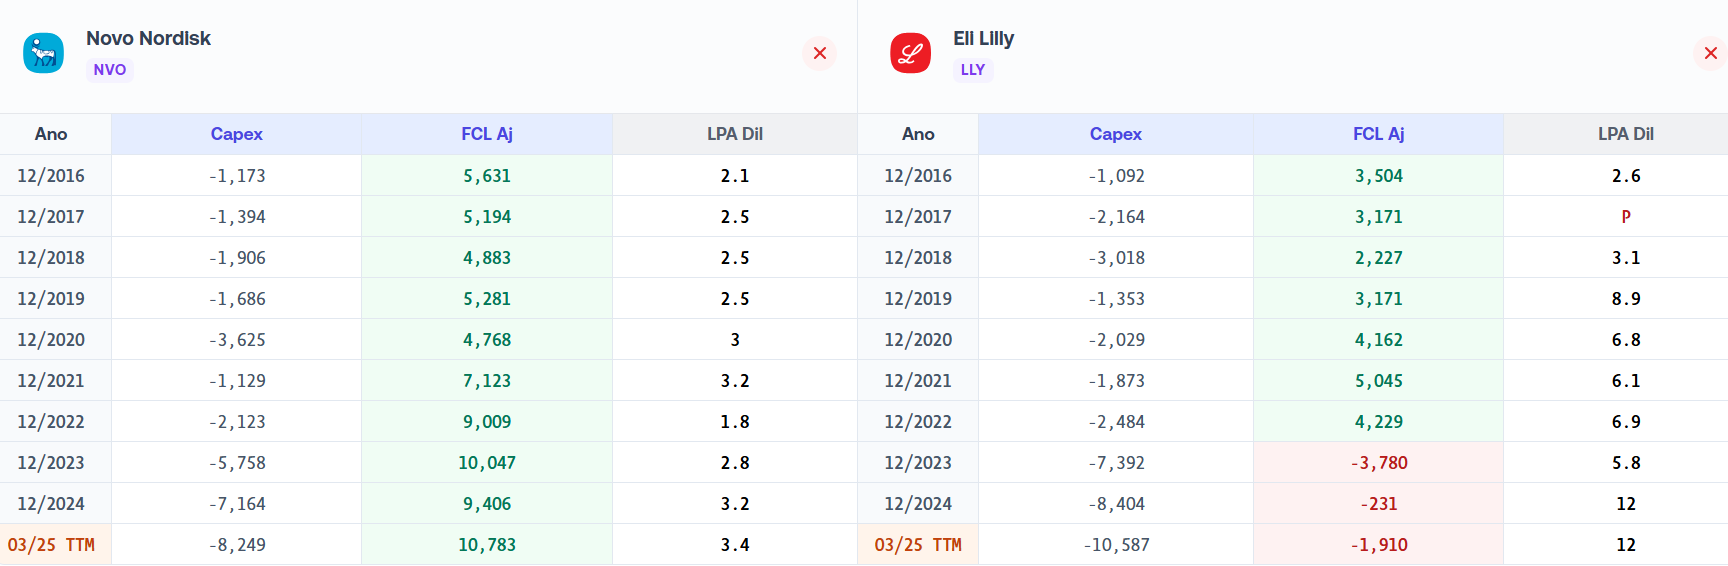Viewport: 1728px width, 566px height.
Task: Select Eli Lilly negative FCL Aj value -231
Action: coord(1379,504)
